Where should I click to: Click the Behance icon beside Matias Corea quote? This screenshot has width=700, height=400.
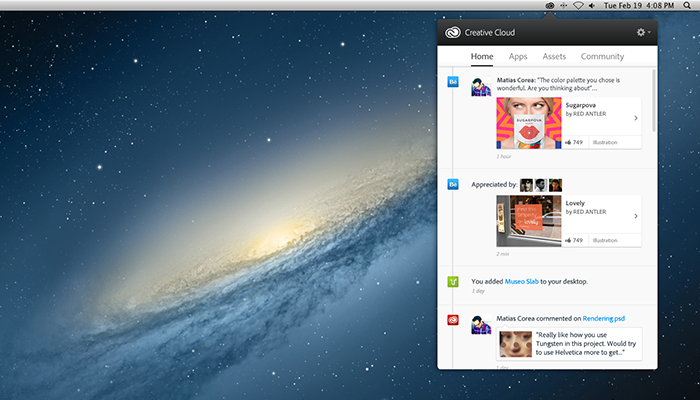[x=453, y=82]
